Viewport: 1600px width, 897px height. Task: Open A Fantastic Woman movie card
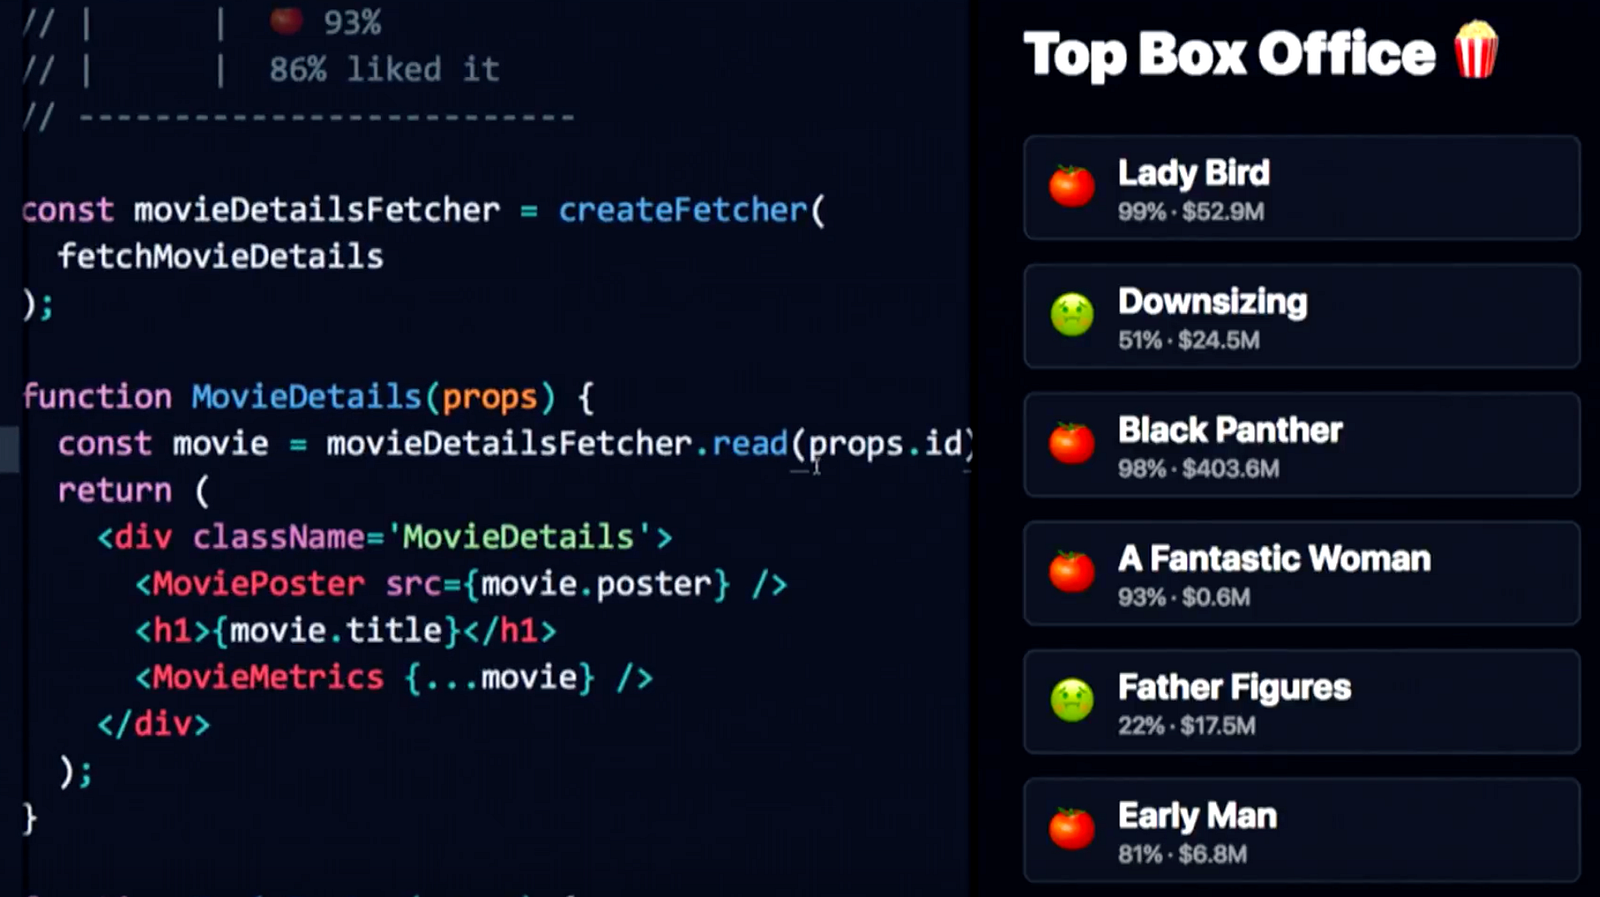click(1301, 573)
